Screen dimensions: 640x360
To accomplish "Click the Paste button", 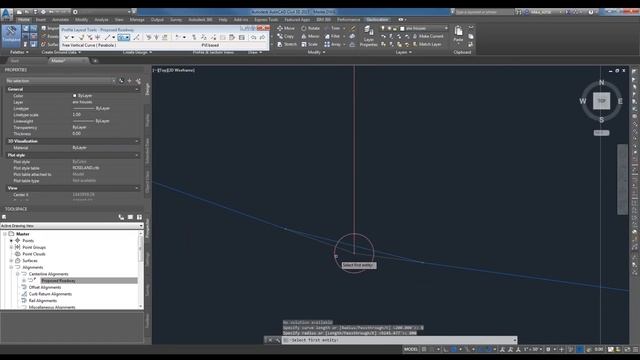I will pyautogui.click(x=458, y=33).
